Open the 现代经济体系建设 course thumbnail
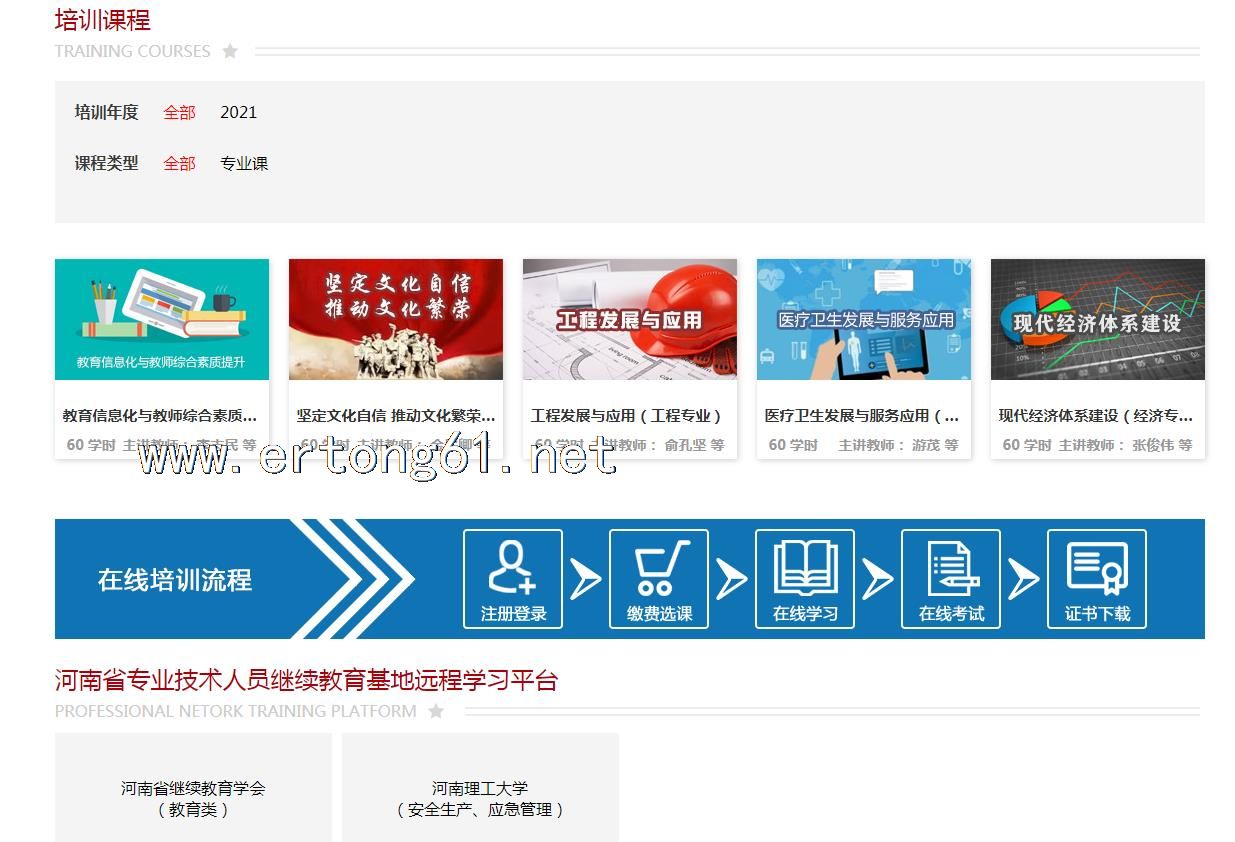 click(x=1098, y=320)
